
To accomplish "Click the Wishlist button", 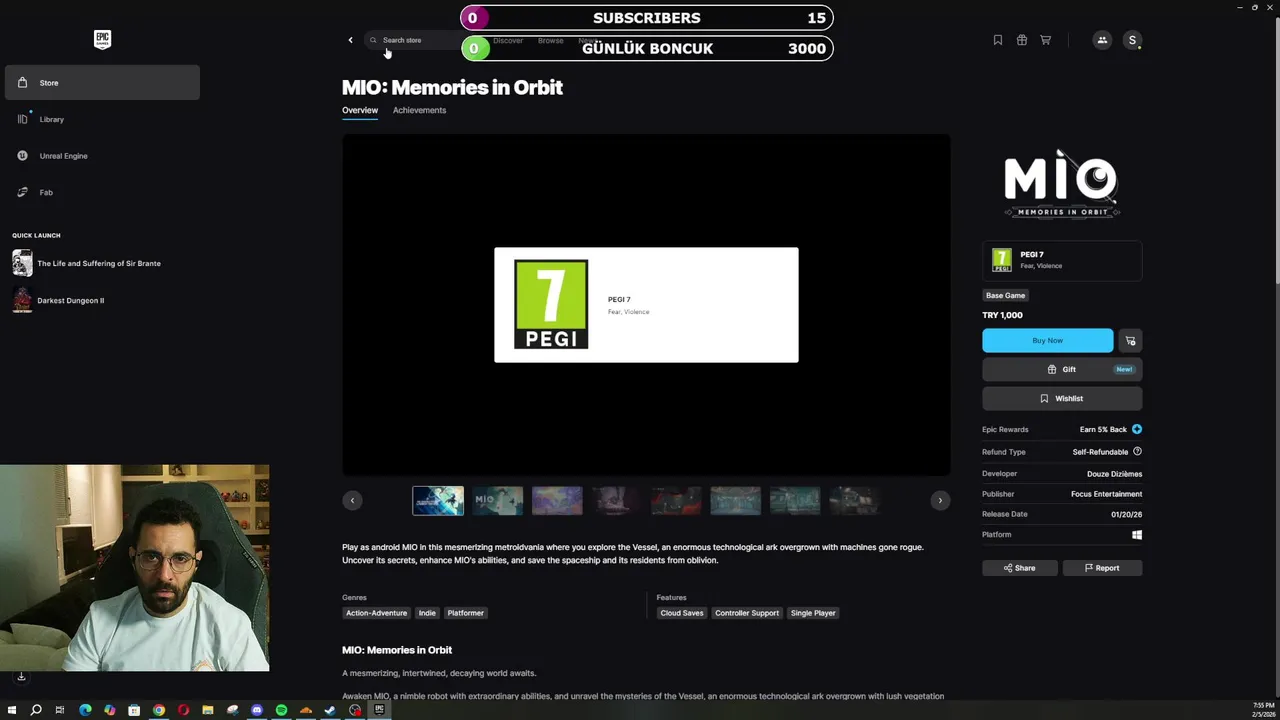I will click(x=1062, y=398).
